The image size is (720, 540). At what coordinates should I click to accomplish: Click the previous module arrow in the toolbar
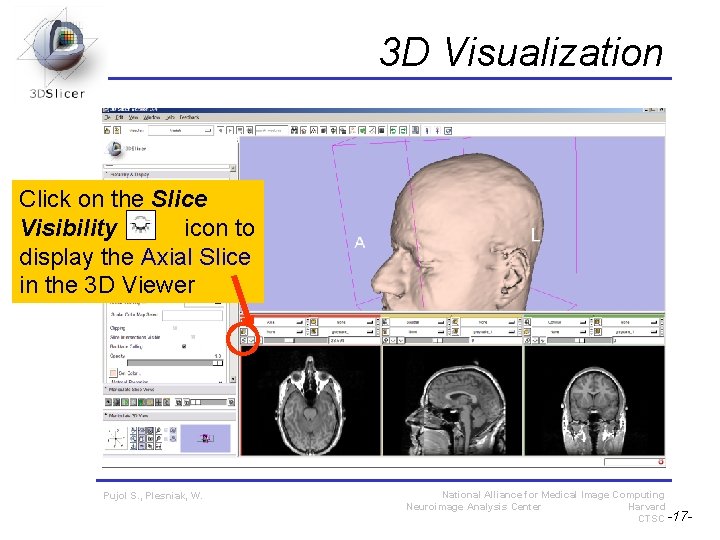[x=220, y=130]
